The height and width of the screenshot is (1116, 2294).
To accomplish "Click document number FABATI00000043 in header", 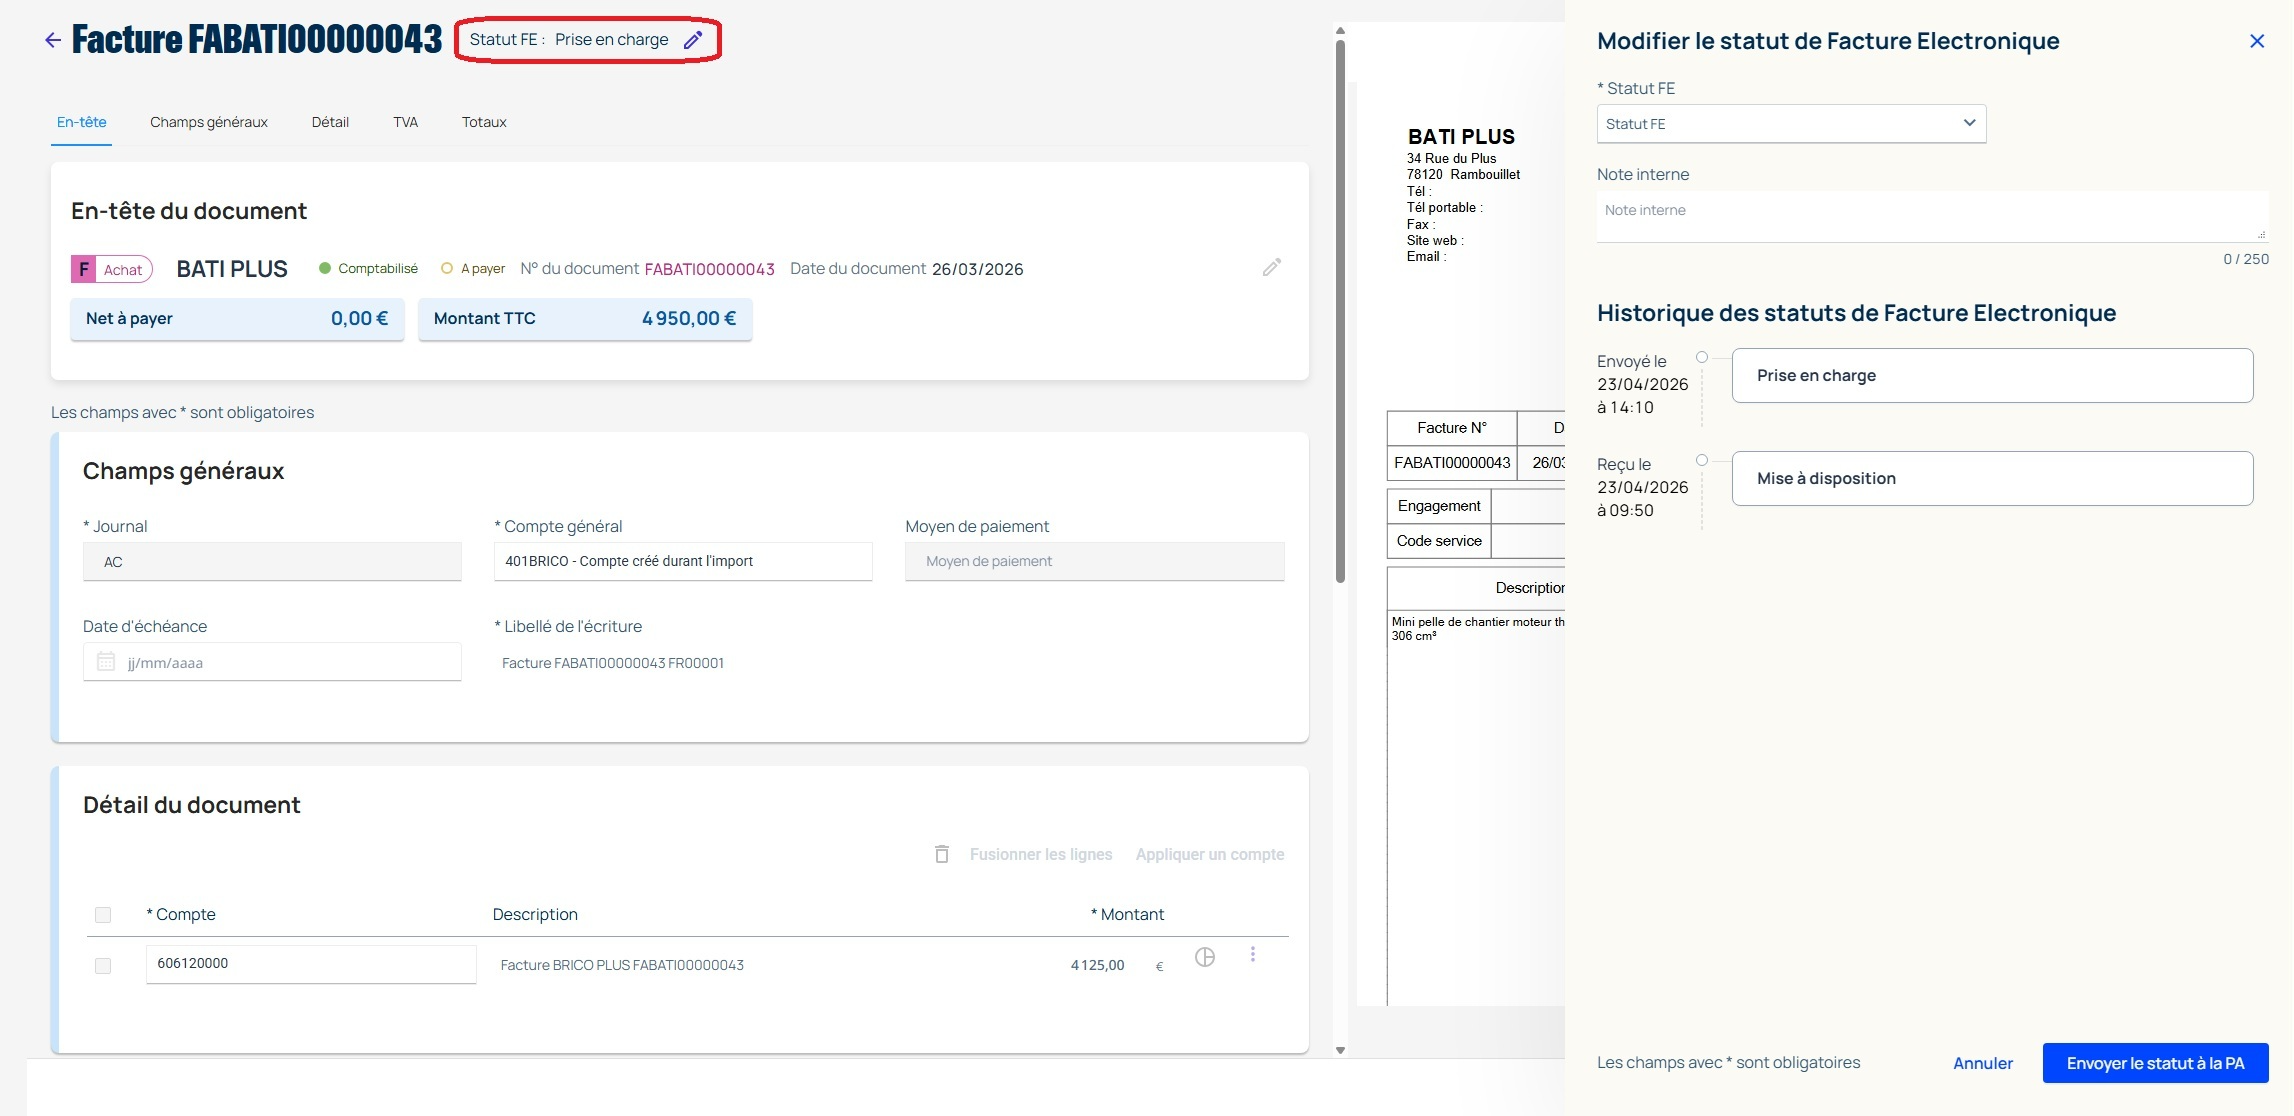I will pyautogui.click(x=709, y=269).
